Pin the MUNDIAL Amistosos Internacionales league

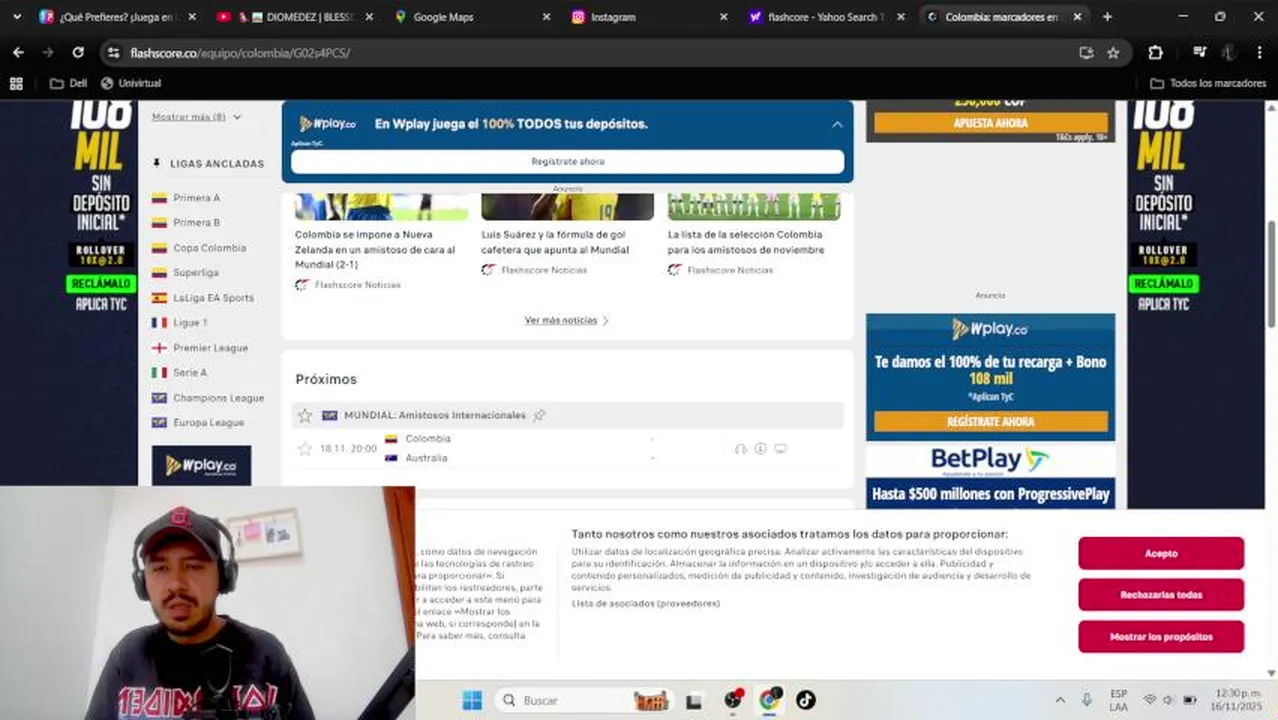click(539, 415)
